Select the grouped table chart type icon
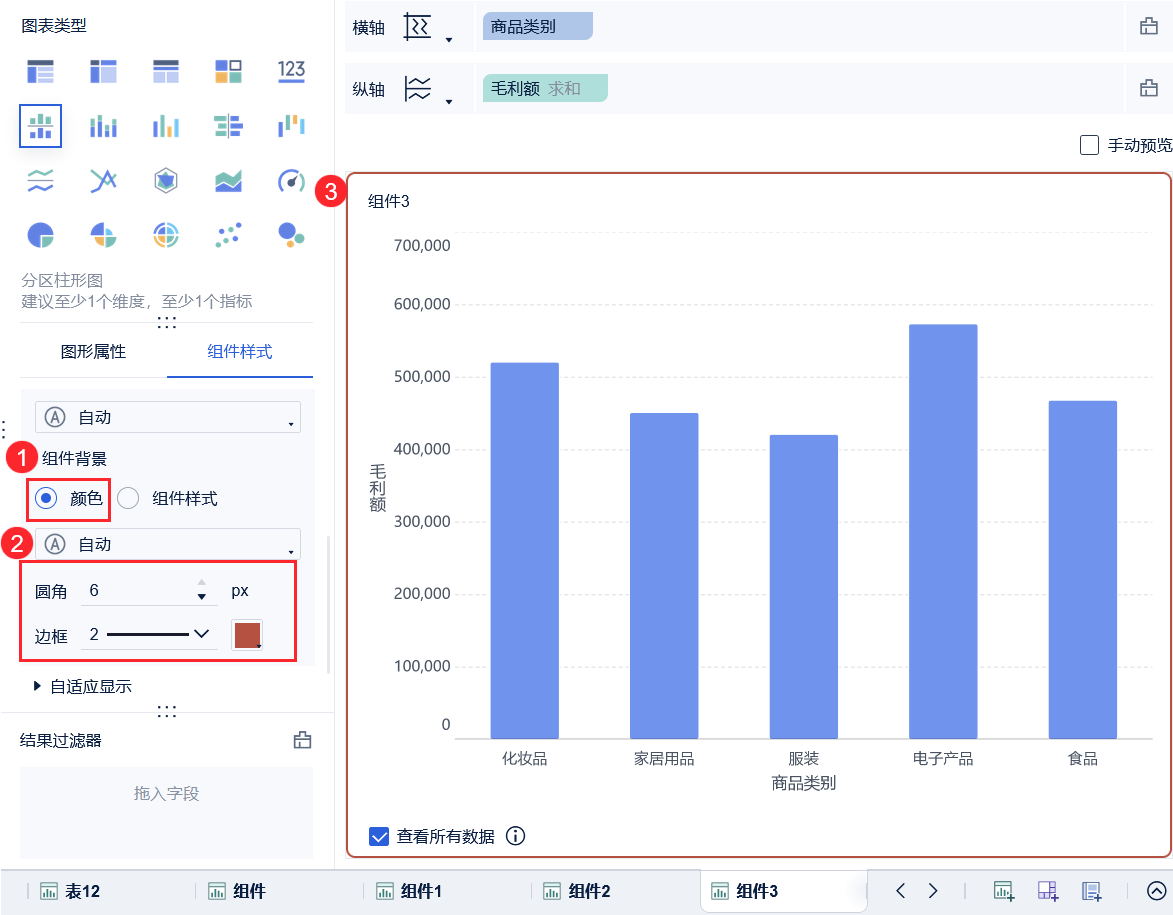 tap(40, 72)
